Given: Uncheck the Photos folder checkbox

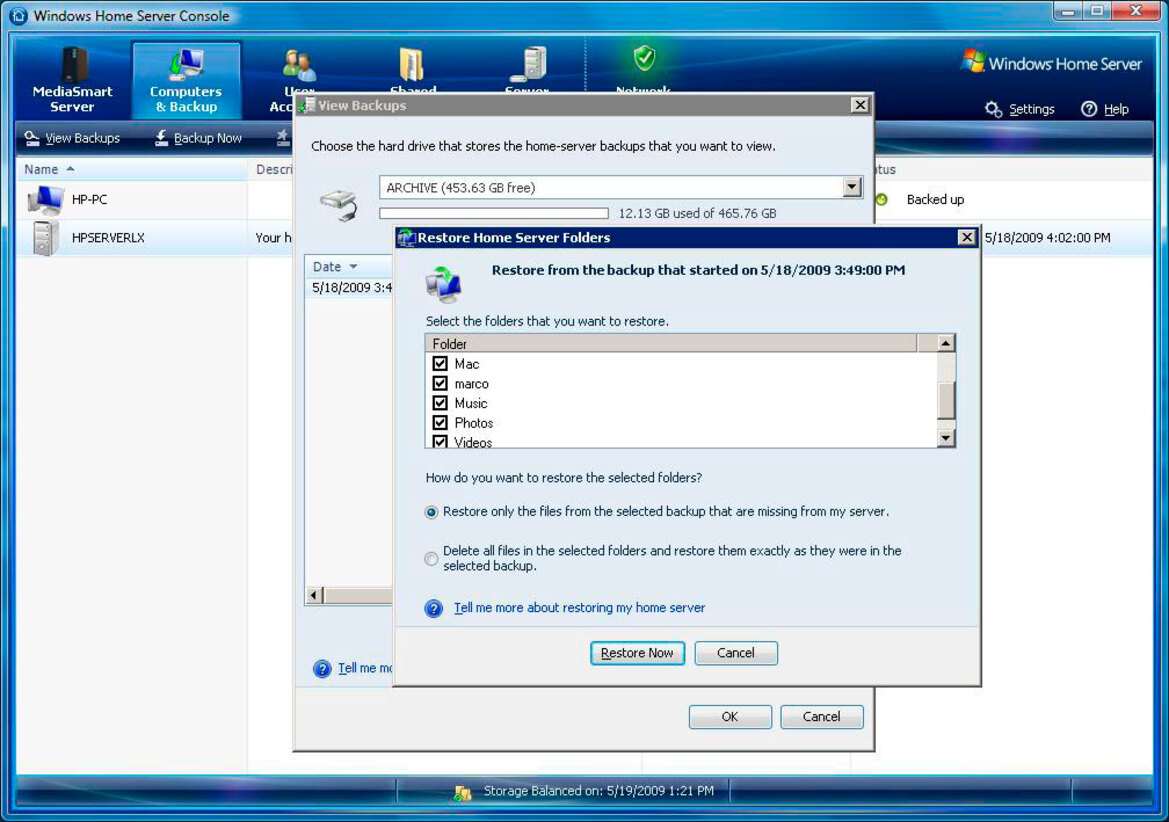Looking at the screenshot, I should coord(440,423).
